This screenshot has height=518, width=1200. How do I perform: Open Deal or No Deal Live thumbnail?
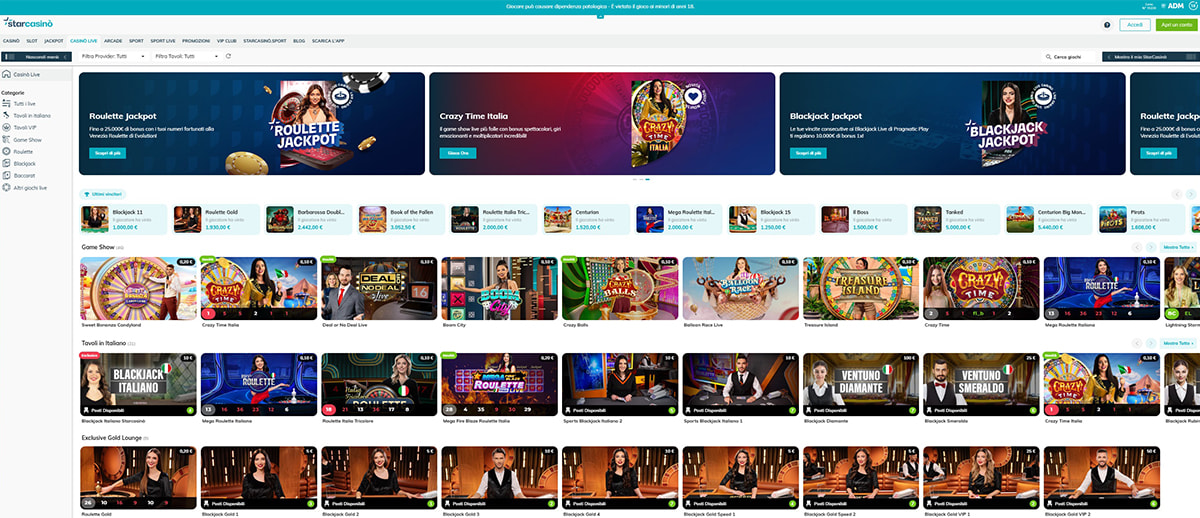tap(378, 288)
